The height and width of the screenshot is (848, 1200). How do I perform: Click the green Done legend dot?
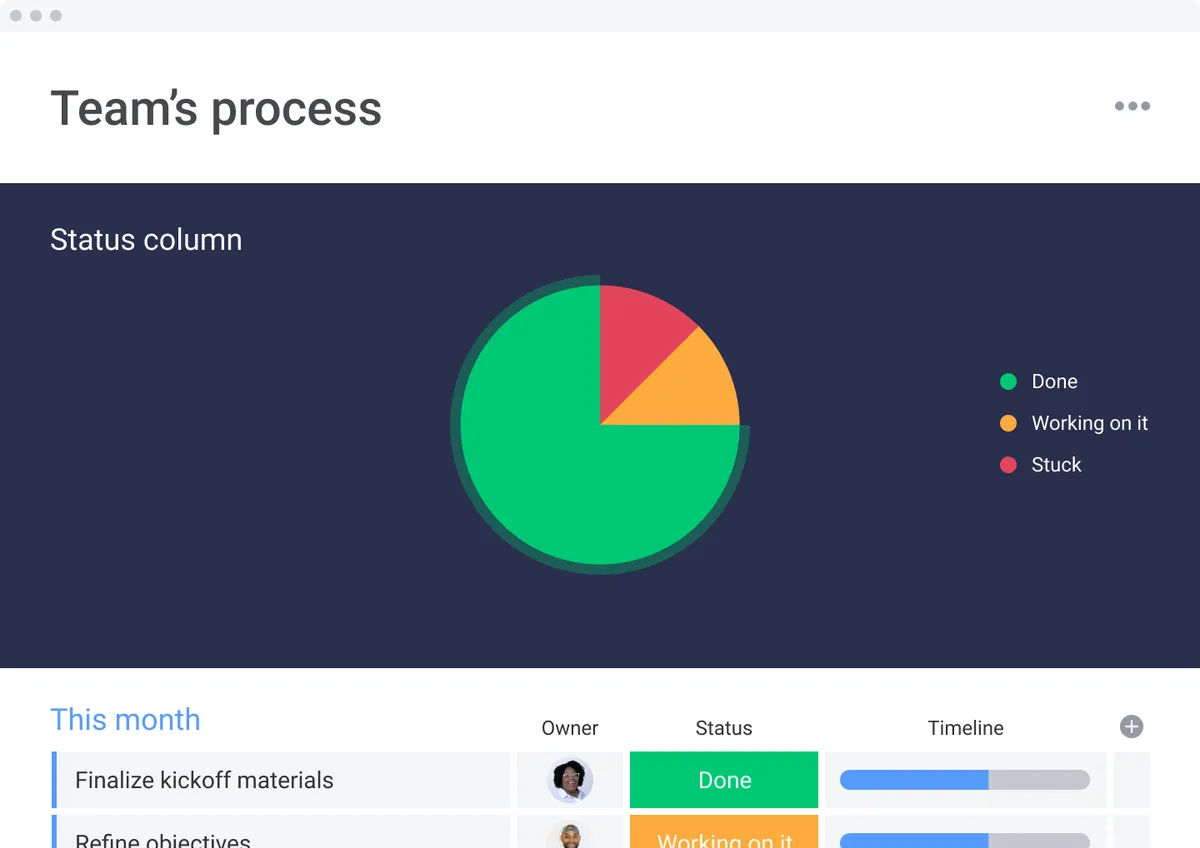point(1008,381)
